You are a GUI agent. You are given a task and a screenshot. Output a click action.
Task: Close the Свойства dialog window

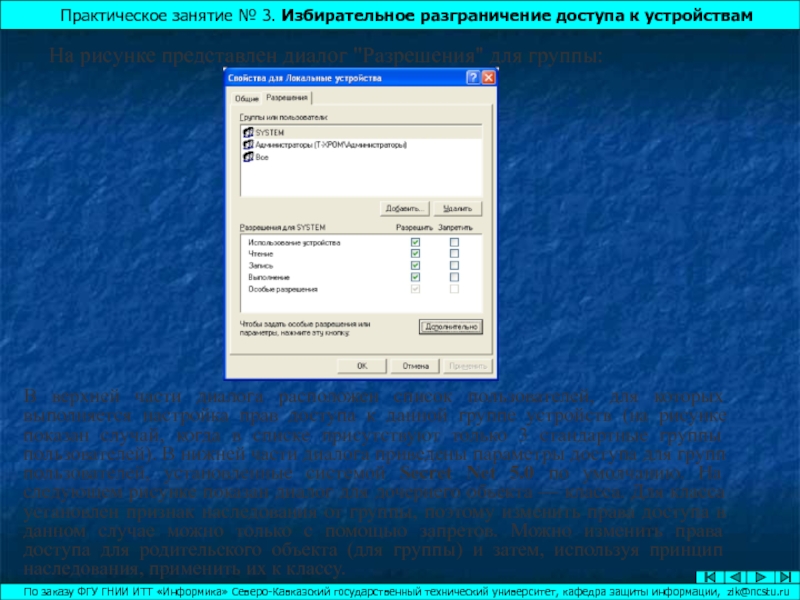[x=489, y=77]
